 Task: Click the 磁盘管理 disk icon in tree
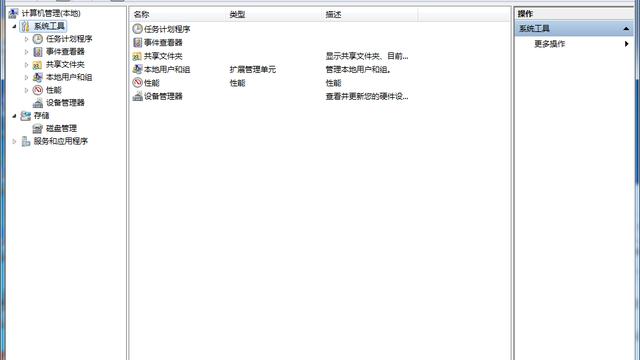point(38,129)
